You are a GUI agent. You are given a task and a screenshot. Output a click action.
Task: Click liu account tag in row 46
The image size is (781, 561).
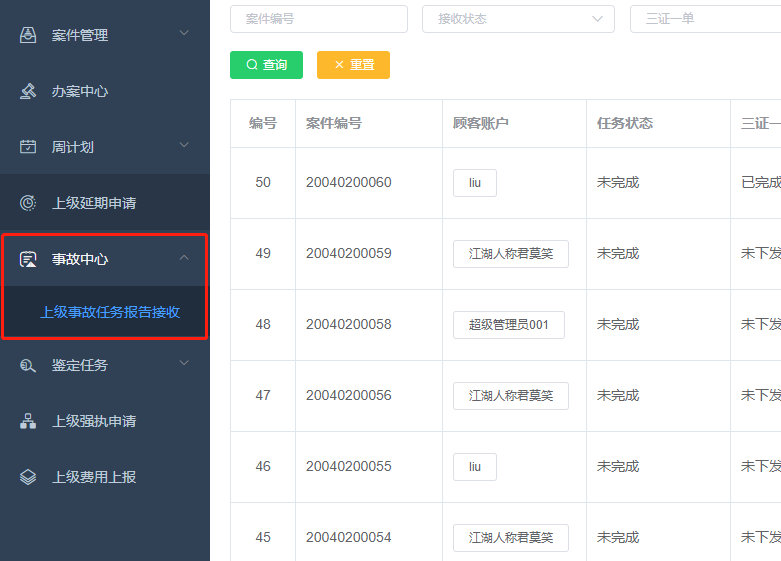[475, 467]
